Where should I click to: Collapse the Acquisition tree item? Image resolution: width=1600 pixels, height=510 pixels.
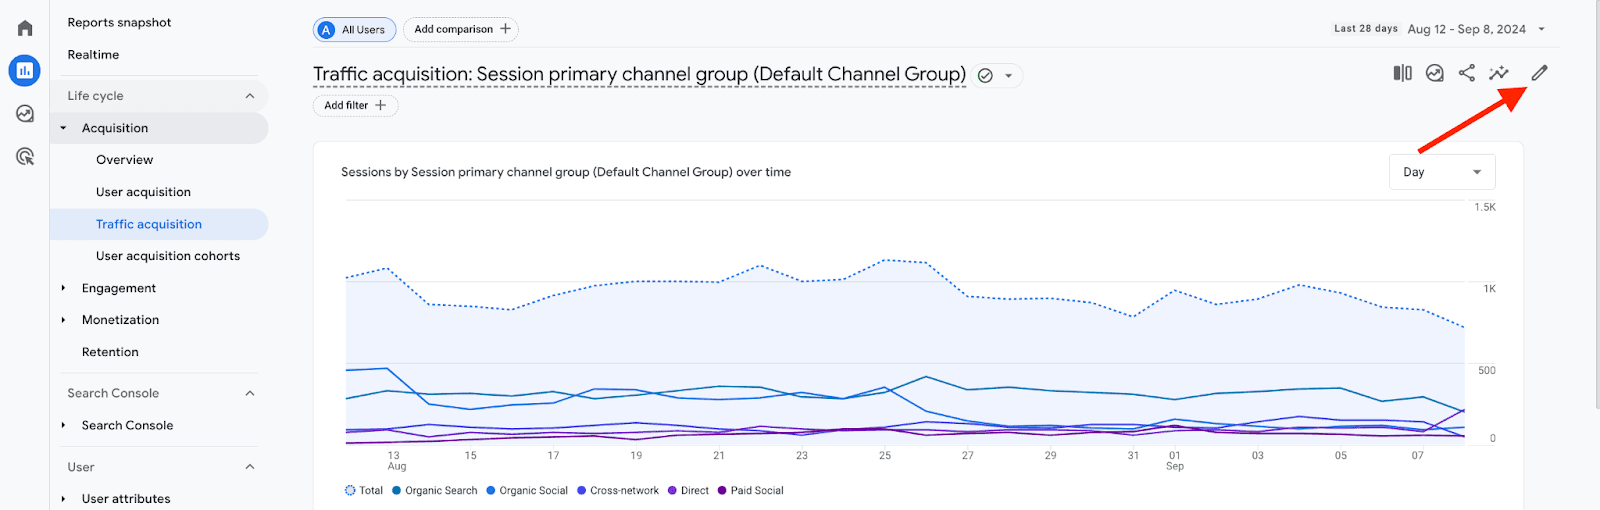(63, 128)
